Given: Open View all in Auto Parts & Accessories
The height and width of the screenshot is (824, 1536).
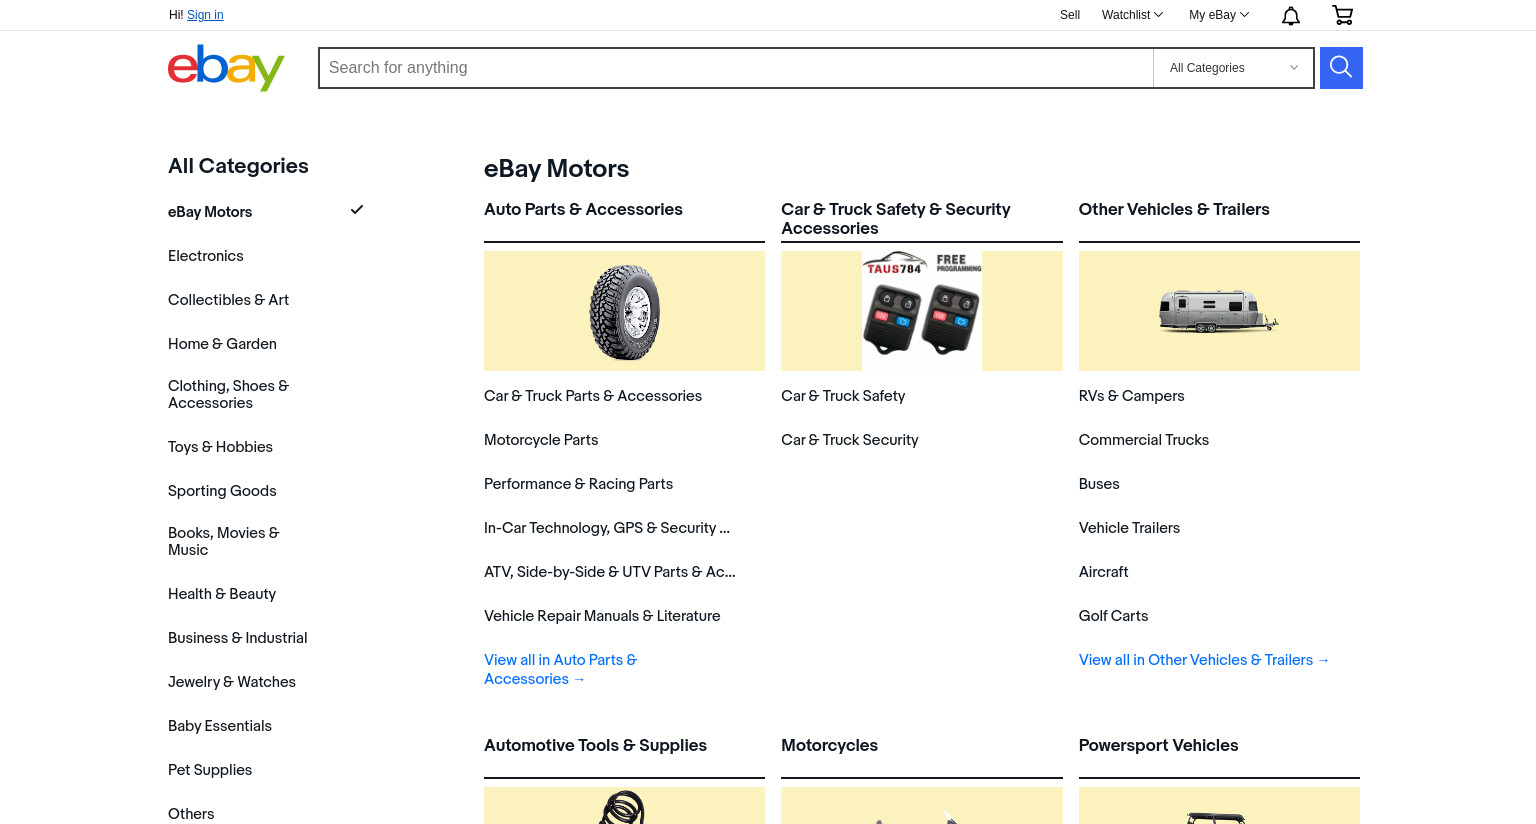Looking at the screenshot, I should (560, 669).
